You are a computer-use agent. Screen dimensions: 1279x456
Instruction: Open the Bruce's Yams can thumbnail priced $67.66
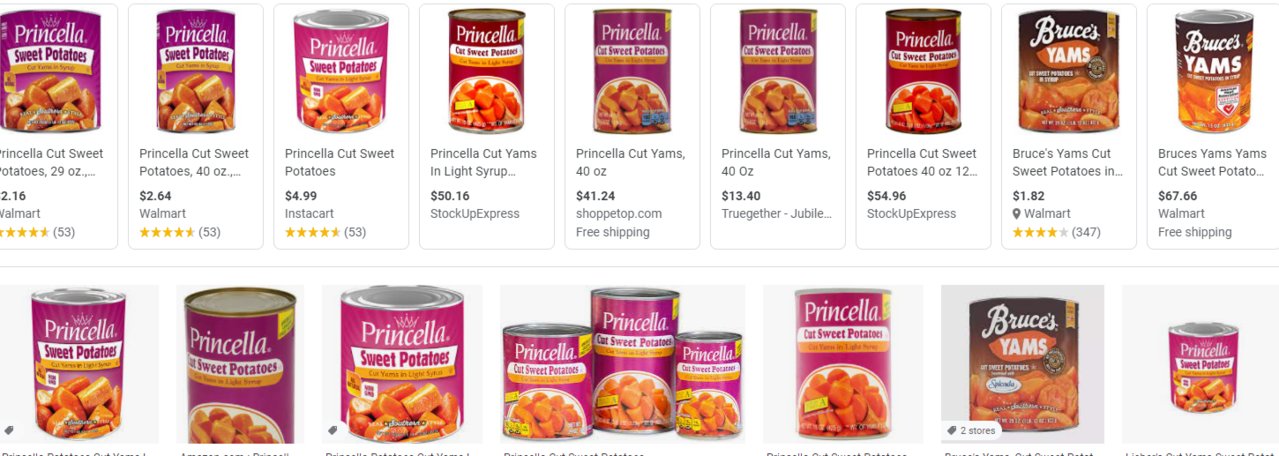[x=1214, y=71]
